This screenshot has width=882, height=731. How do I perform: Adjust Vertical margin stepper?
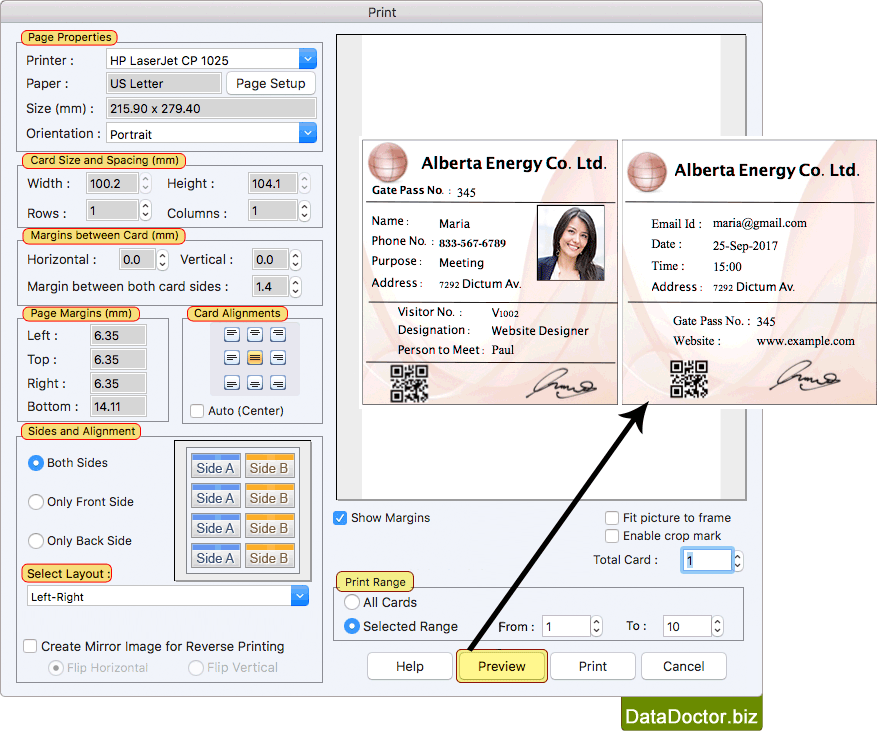point(295,259)
